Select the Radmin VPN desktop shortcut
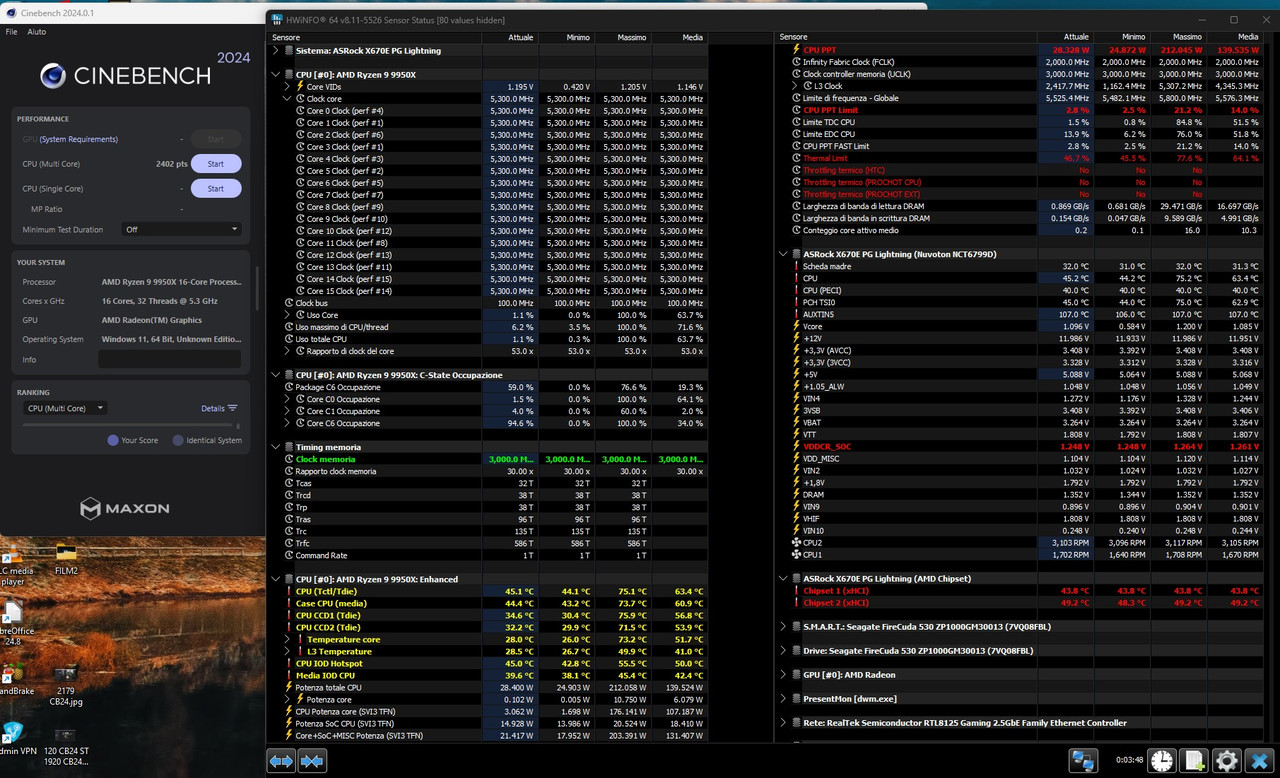This screenshot has width=1280, height=778. tap(16, 739)
